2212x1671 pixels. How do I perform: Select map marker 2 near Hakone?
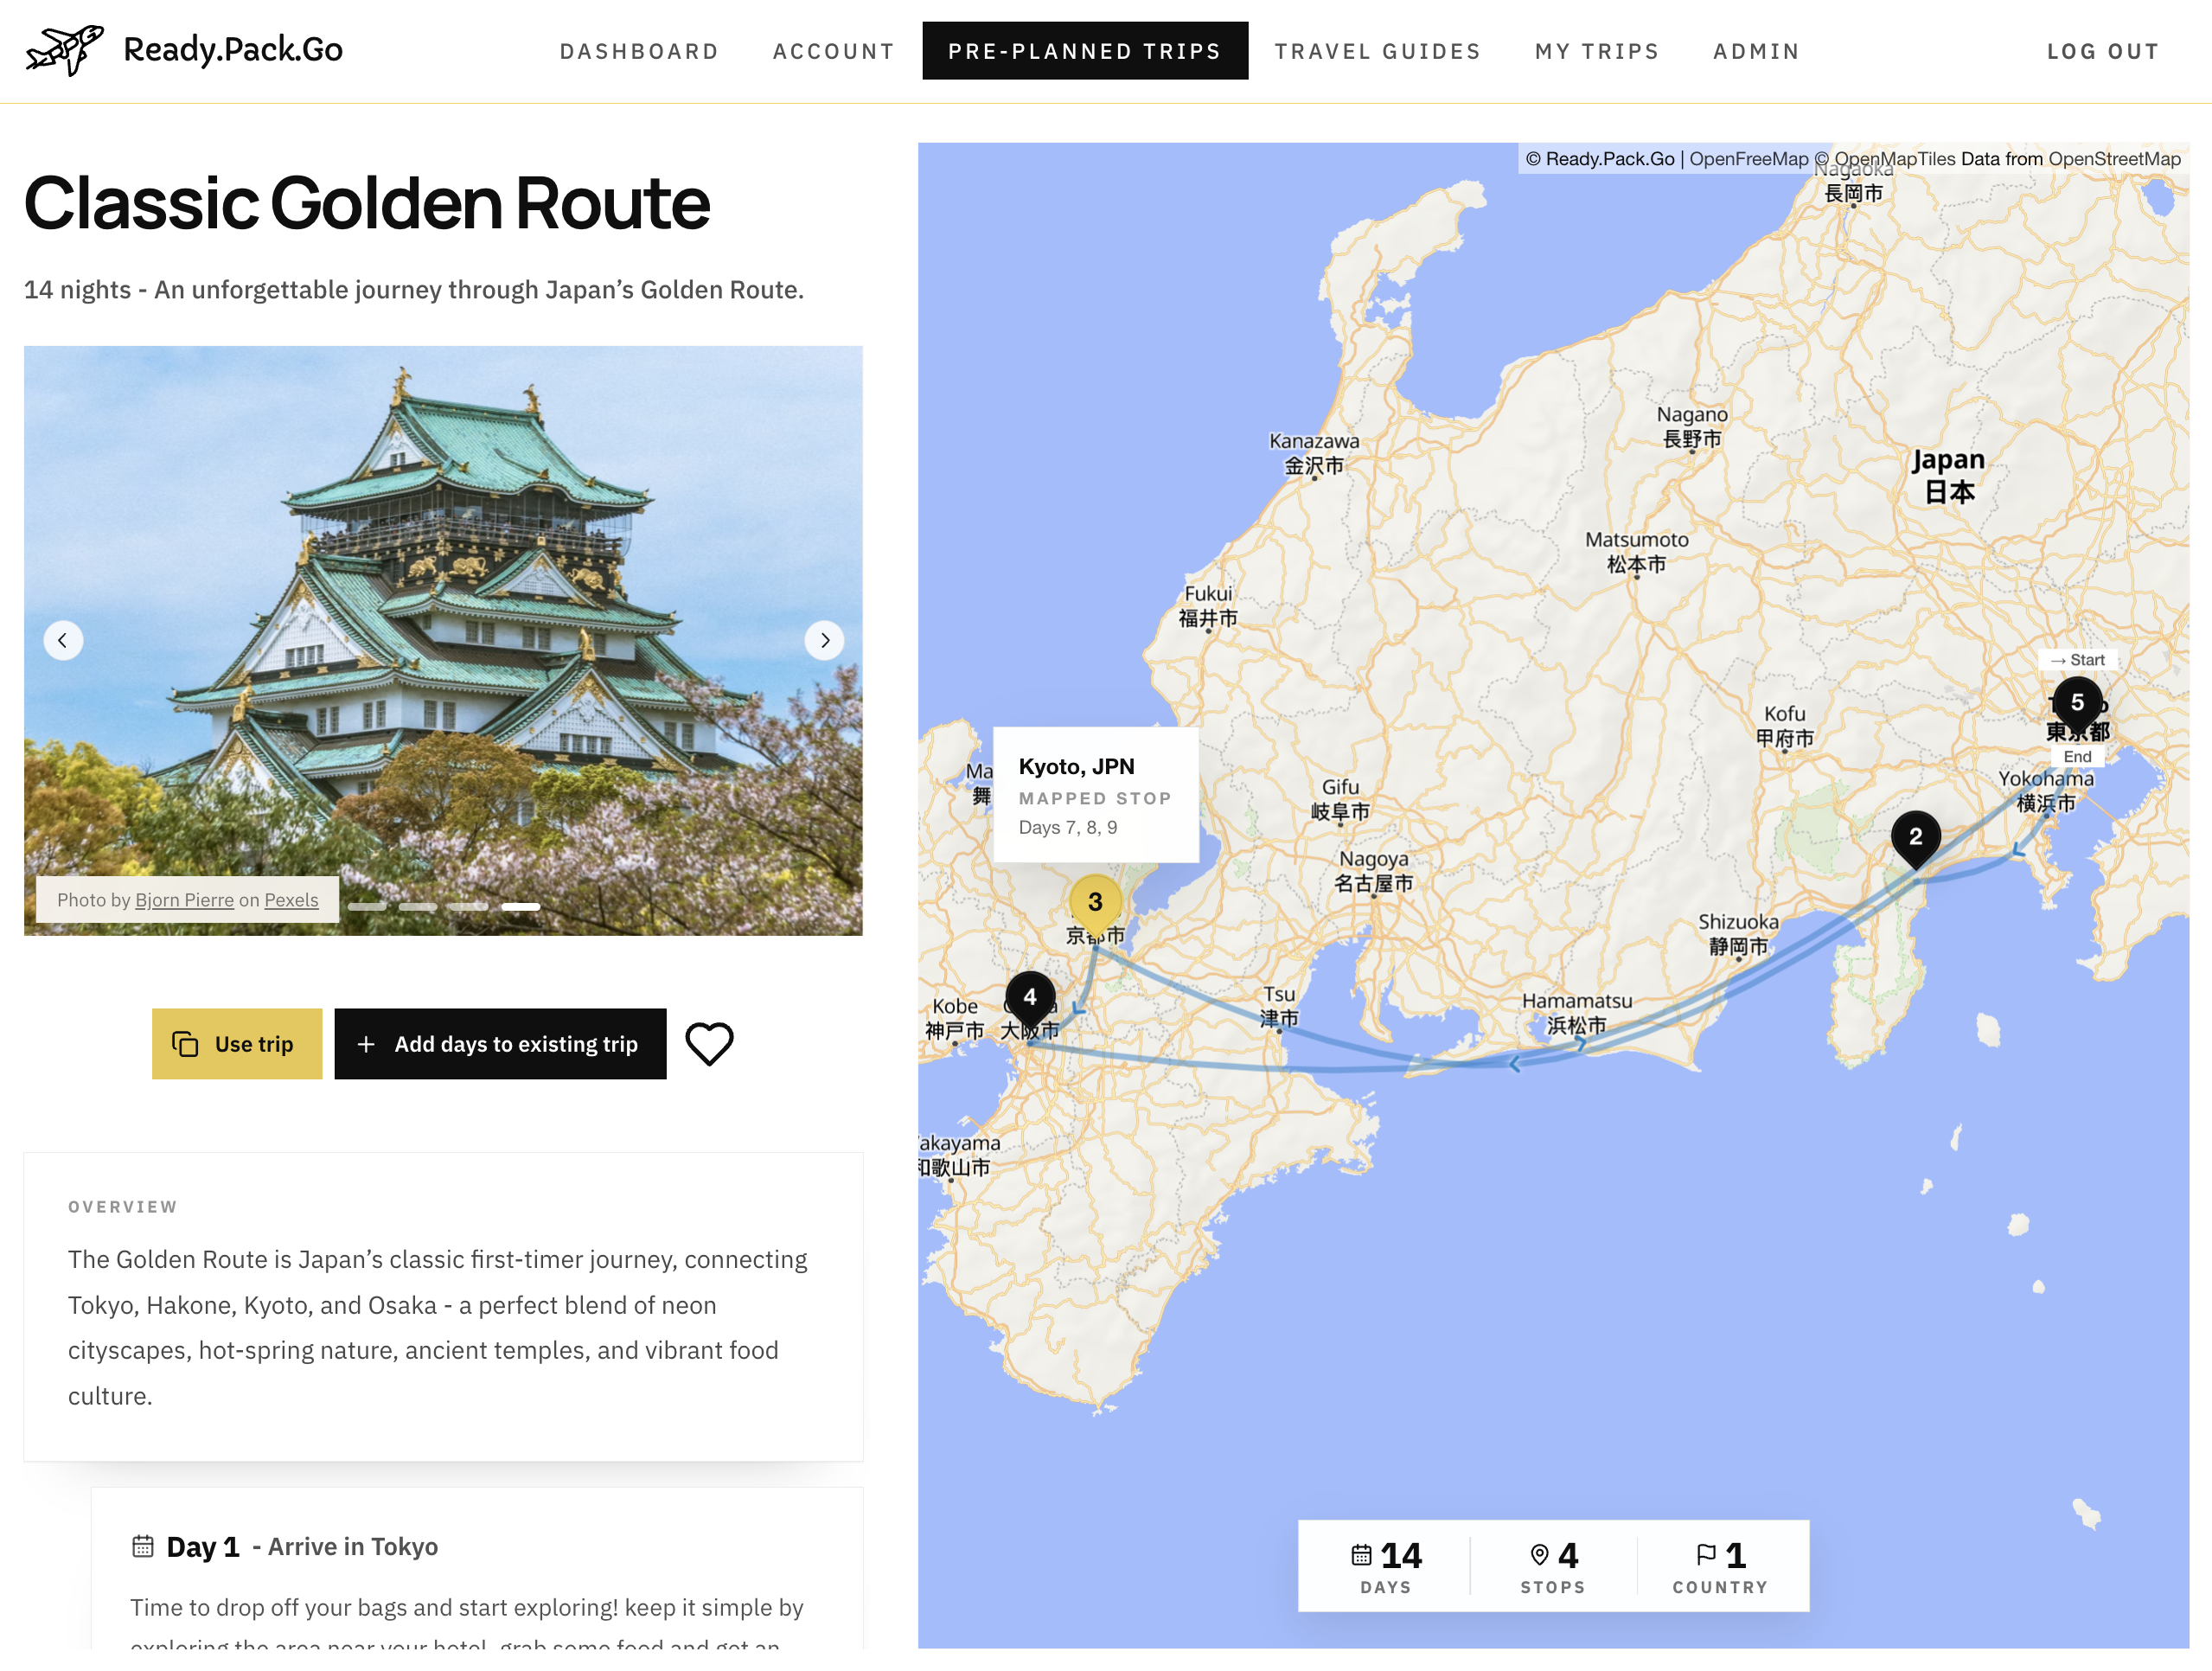(1915, 839)
